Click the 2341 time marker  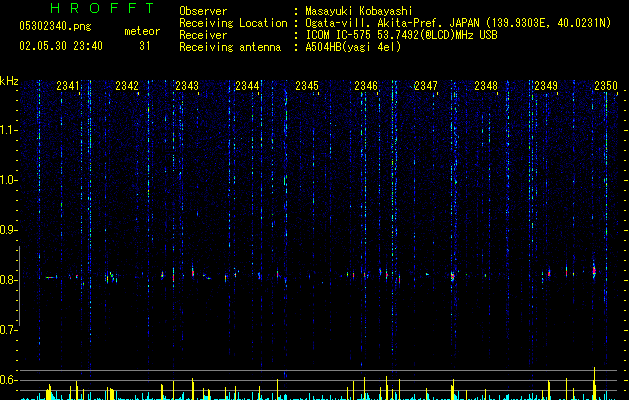click(68, 85)
